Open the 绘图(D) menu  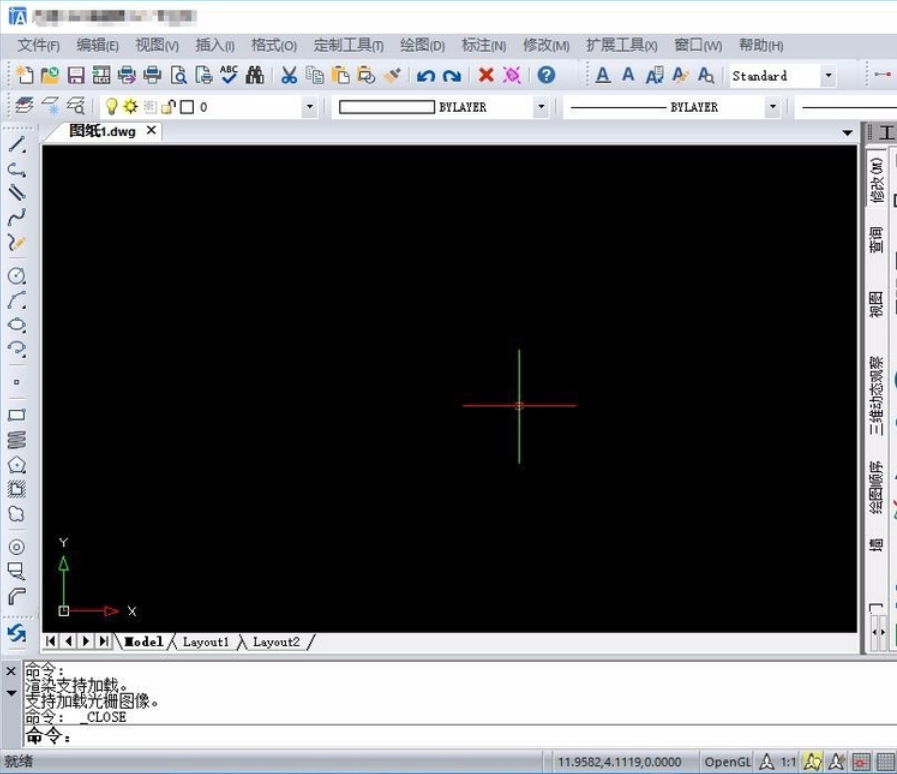click(422, 45)
